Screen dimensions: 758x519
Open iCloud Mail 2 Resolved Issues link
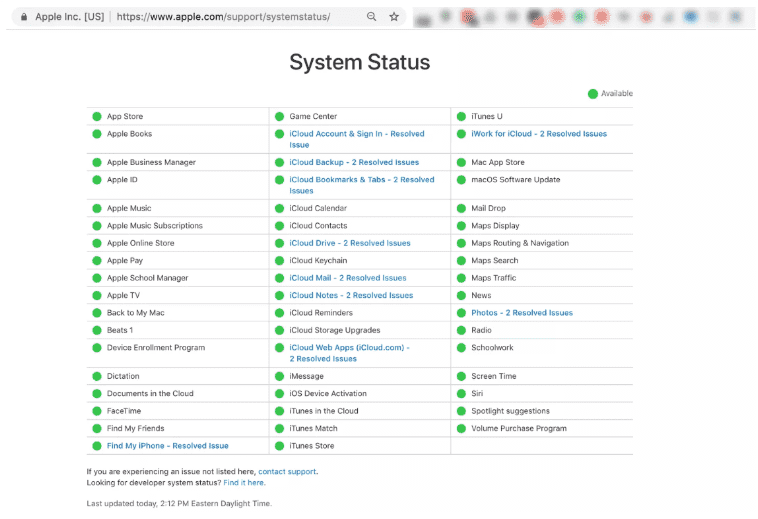pos(348,278)
